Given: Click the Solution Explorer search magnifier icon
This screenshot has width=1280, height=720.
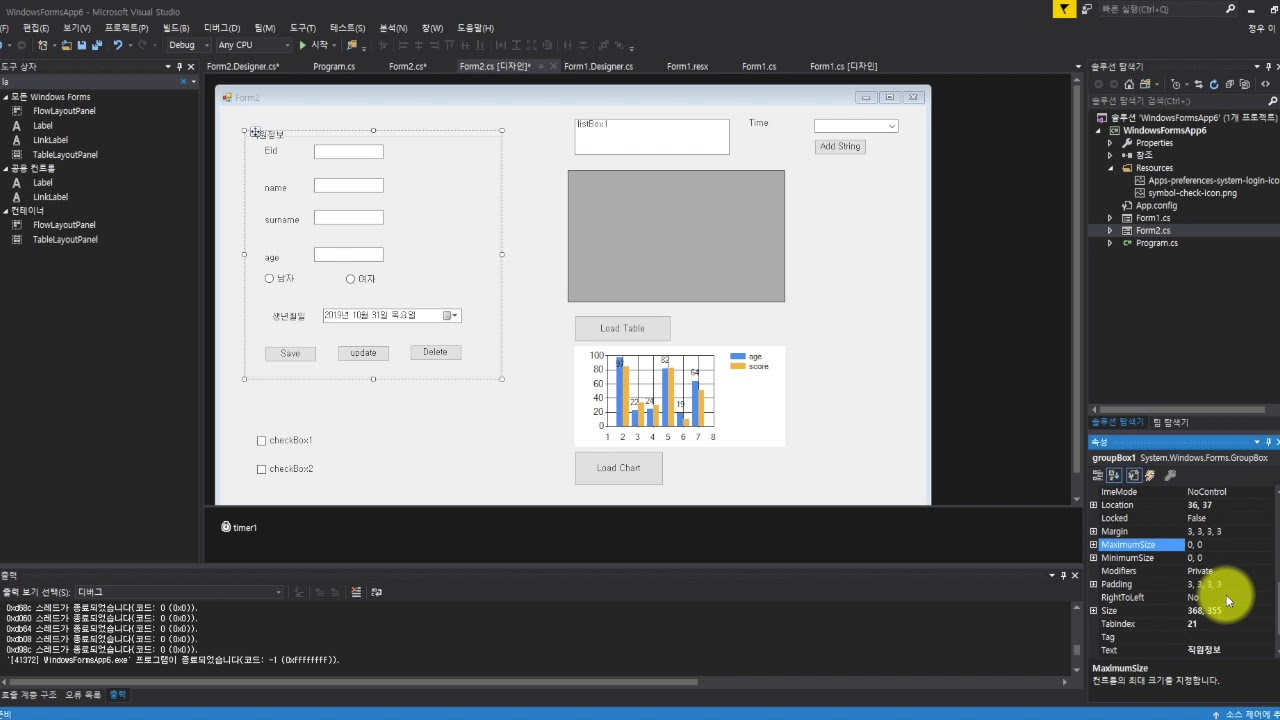Looking at the screenshot, I should click(x=1272, y=101).
